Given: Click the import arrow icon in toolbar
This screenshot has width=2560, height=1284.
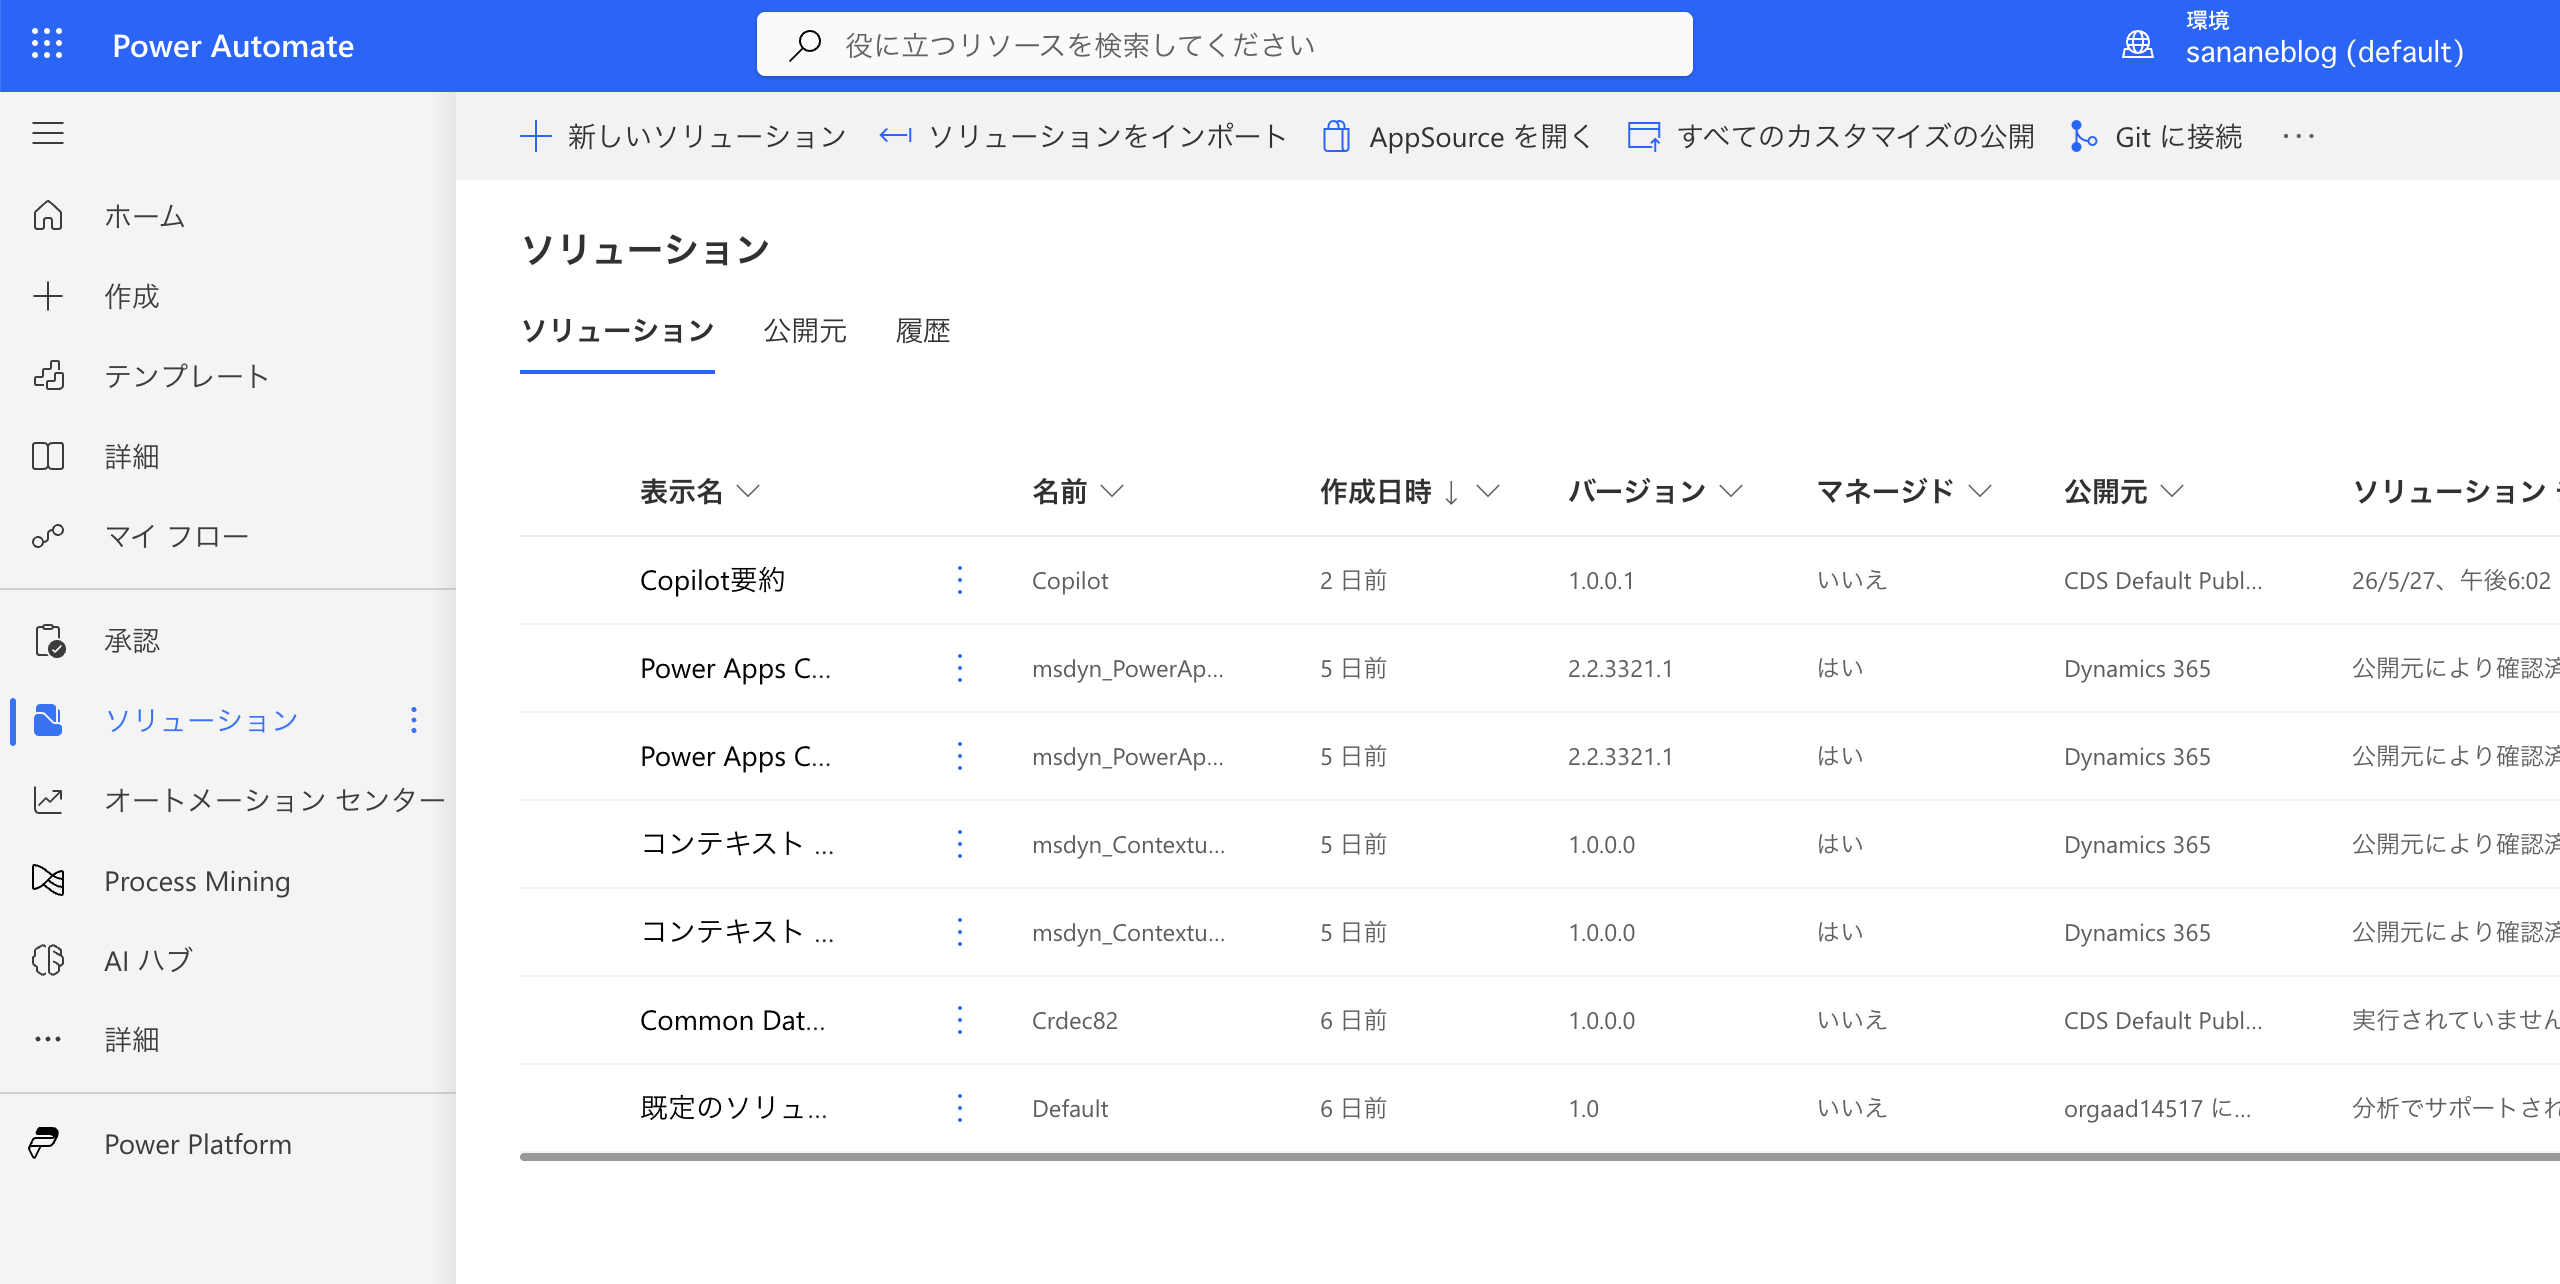Looking at the screenshot, I should pos(896,136).
